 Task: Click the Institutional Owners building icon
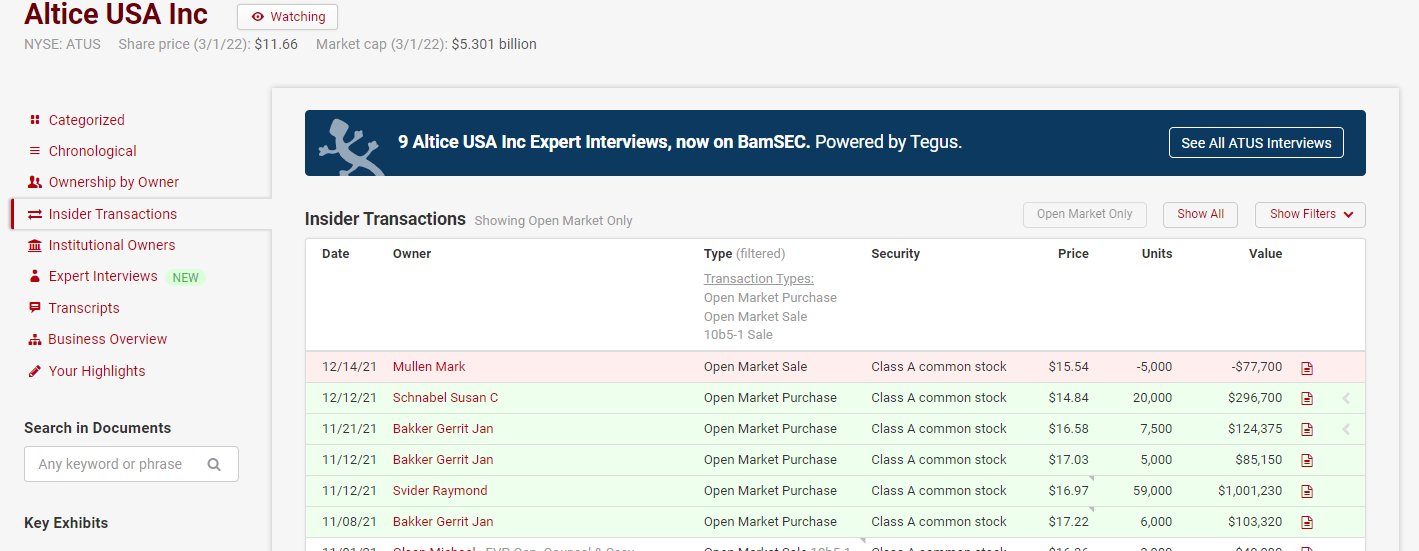35,245
